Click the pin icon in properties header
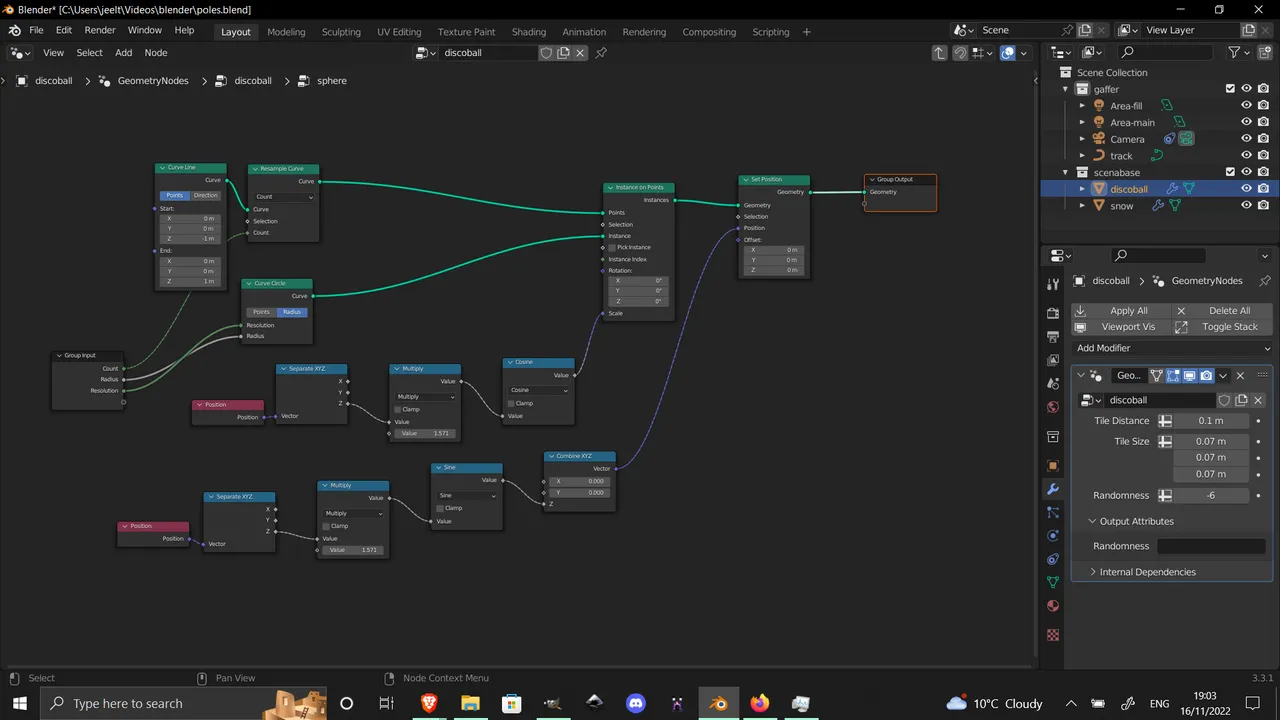 coord(1264,281)
